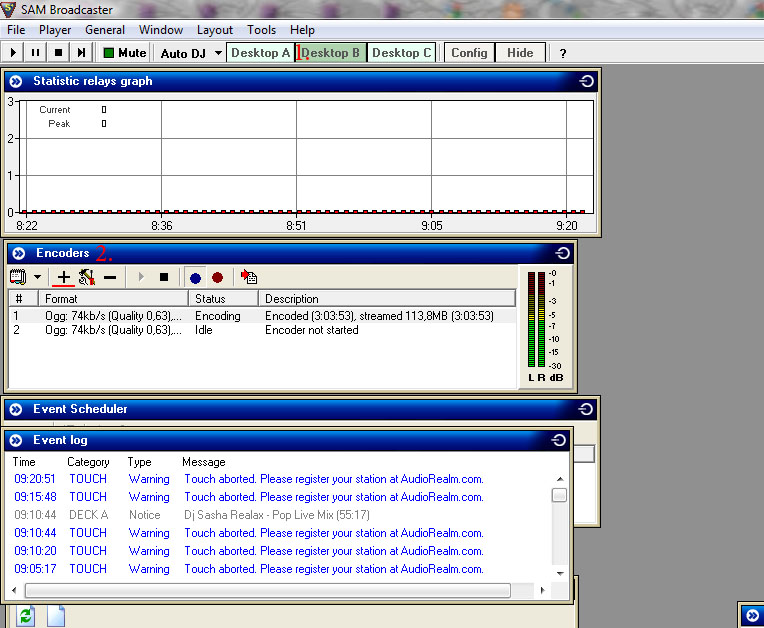The height and width of the screenshot is (628, 764).
Task: Click the blank document icon at bottom
Action: point(56,616)
